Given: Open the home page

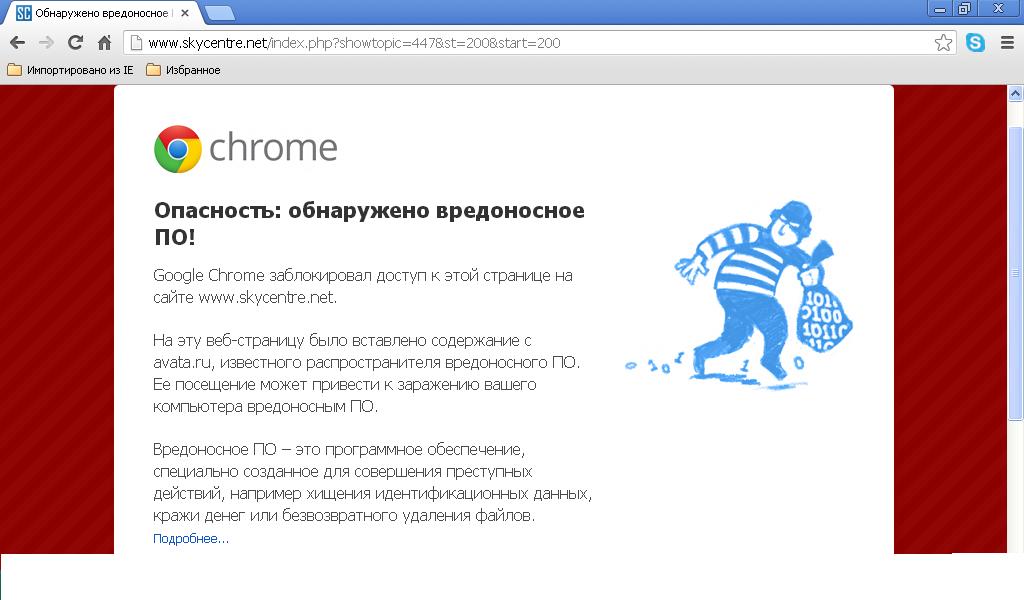Looking at the screenshot, I should (104, 43).
